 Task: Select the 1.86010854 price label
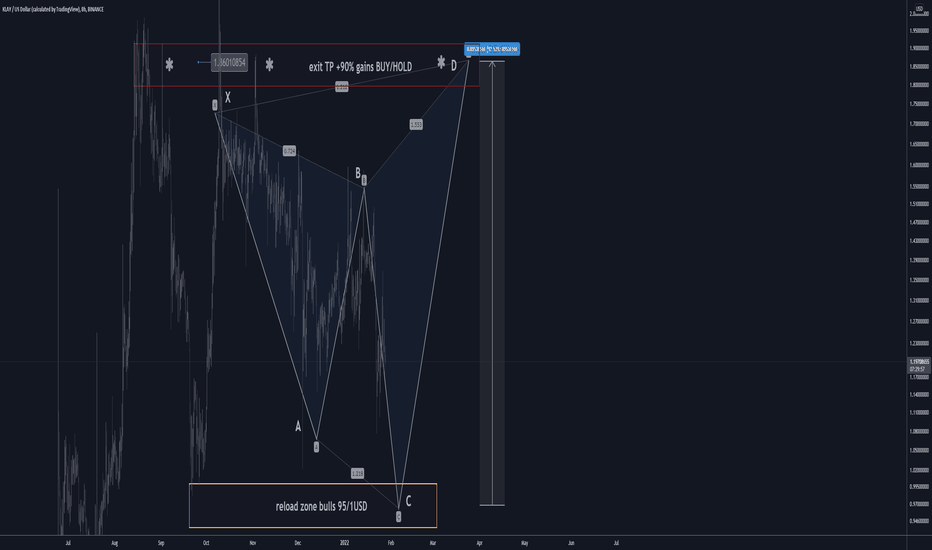(x=229, y=62)
